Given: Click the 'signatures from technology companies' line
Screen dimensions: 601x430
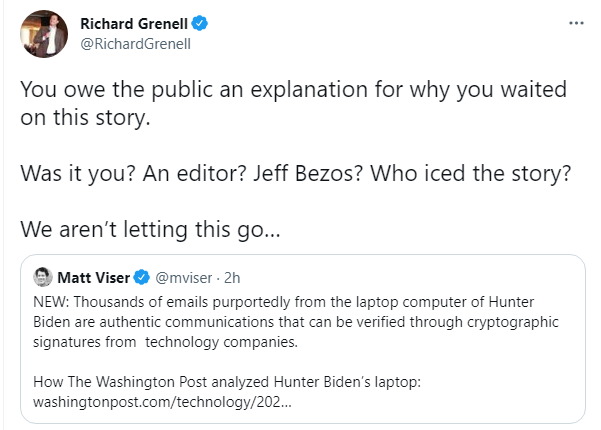Looking at the screenshot, I should coord(165,342).
